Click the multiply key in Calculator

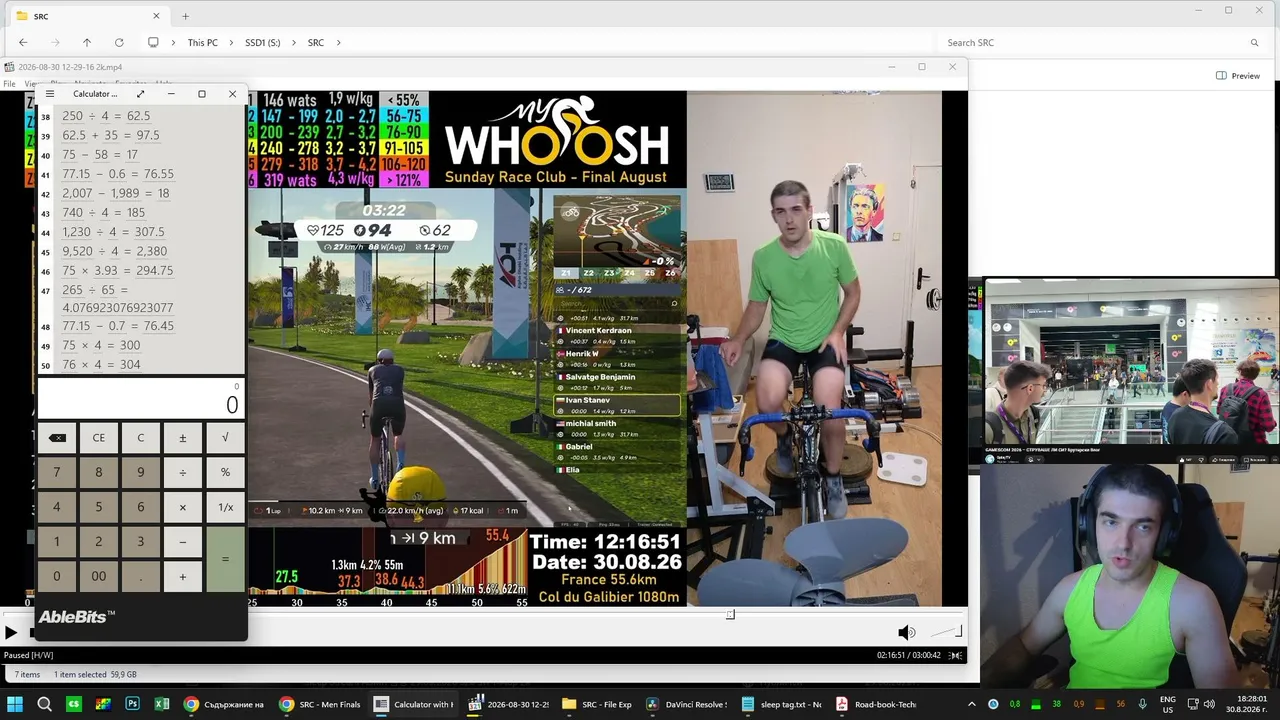coord(183,507)
